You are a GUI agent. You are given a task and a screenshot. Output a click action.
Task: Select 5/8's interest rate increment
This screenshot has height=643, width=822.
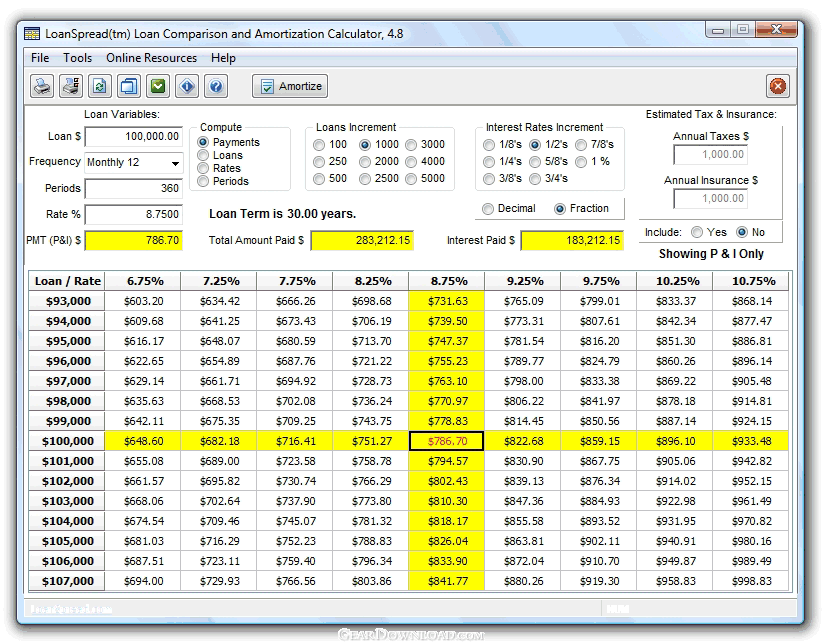[x=535, y=161]
